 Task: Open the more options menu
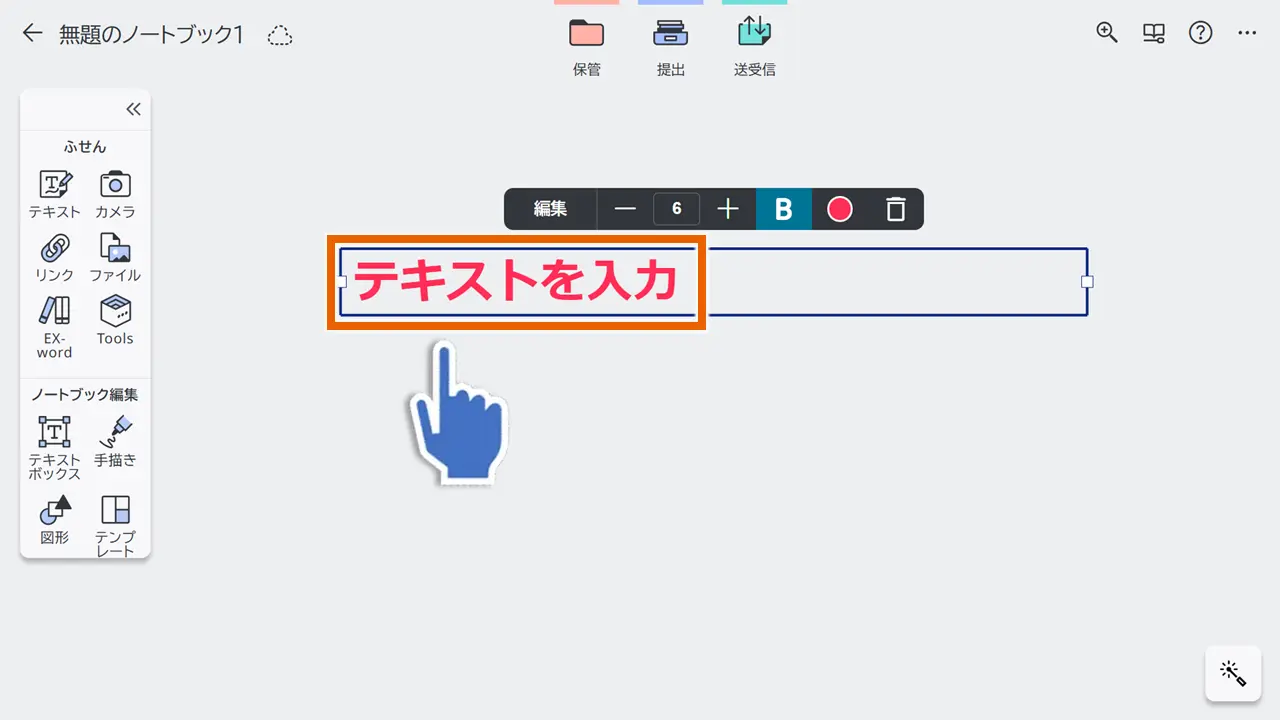1247,33
